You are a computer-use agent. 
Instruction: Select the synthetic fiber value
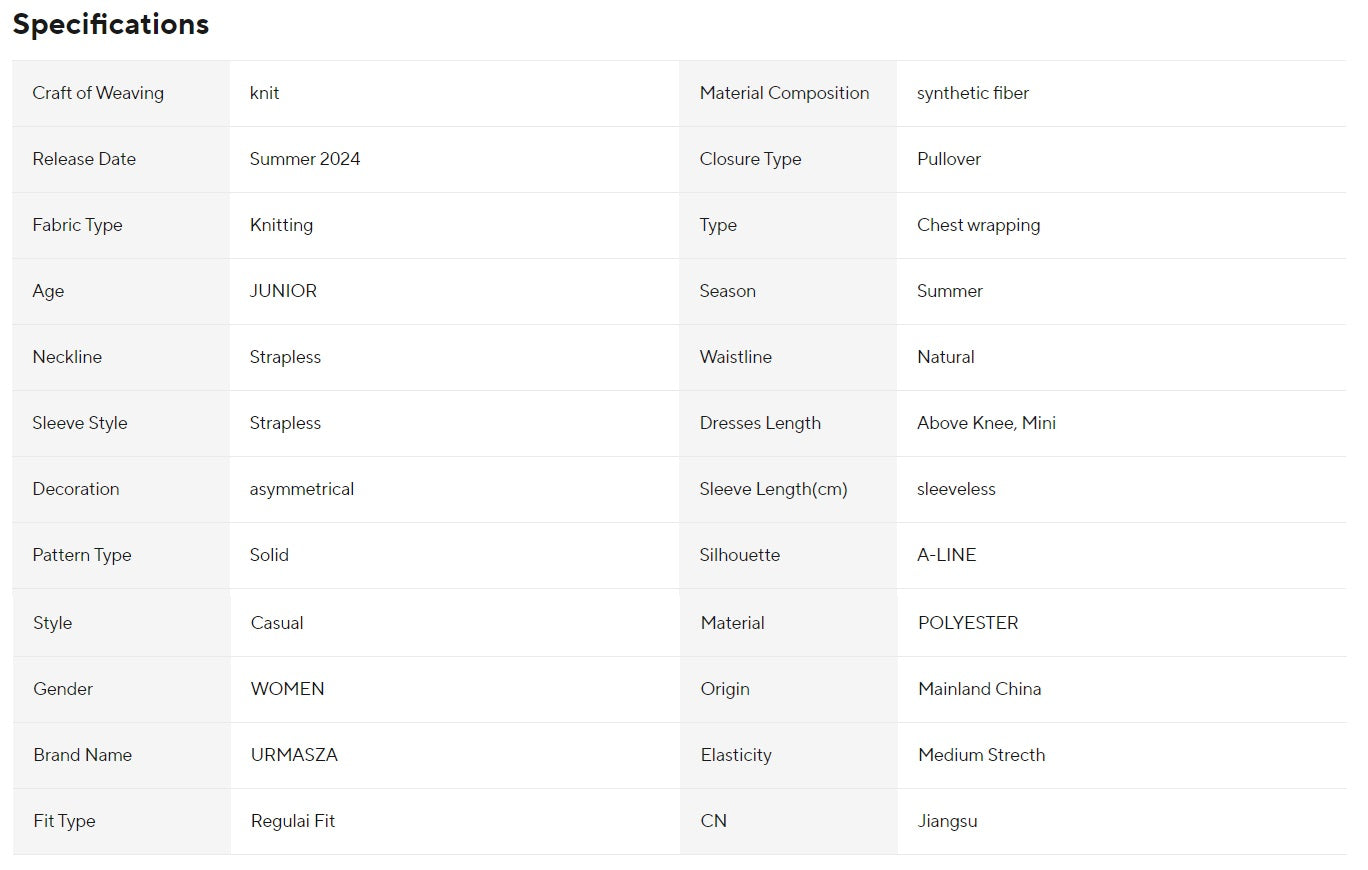tap(972, 93)
